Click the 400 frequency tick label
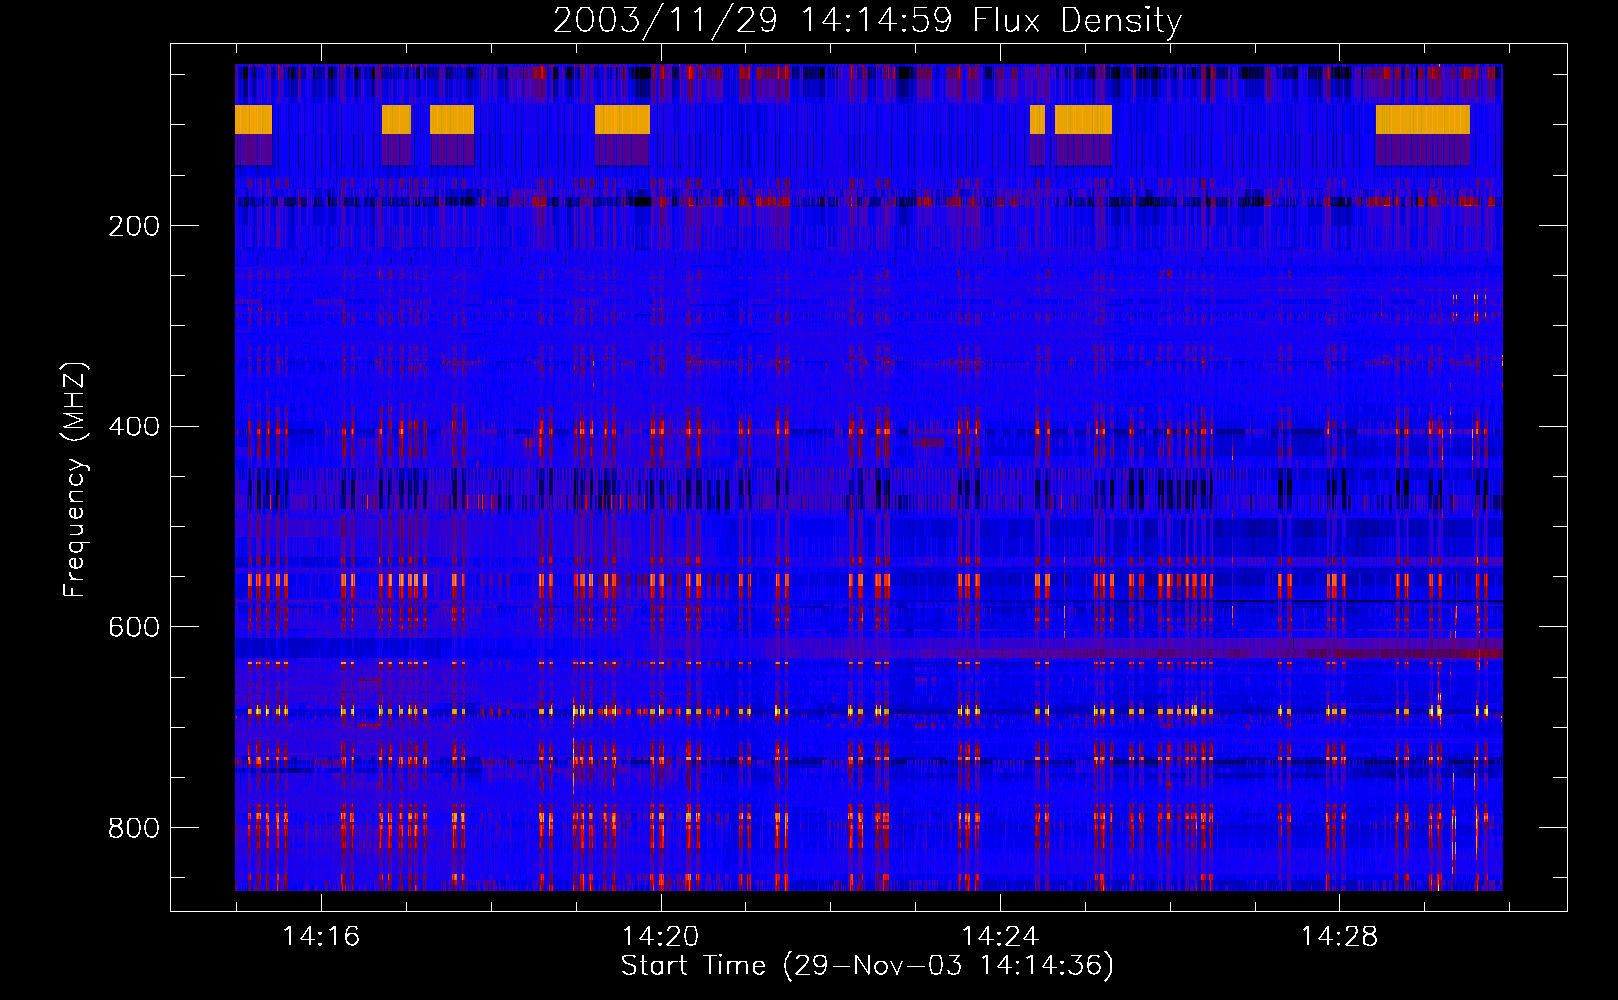Image resolution: width=1618 pixels, height=1000 pixels. (x=134, y=427)
